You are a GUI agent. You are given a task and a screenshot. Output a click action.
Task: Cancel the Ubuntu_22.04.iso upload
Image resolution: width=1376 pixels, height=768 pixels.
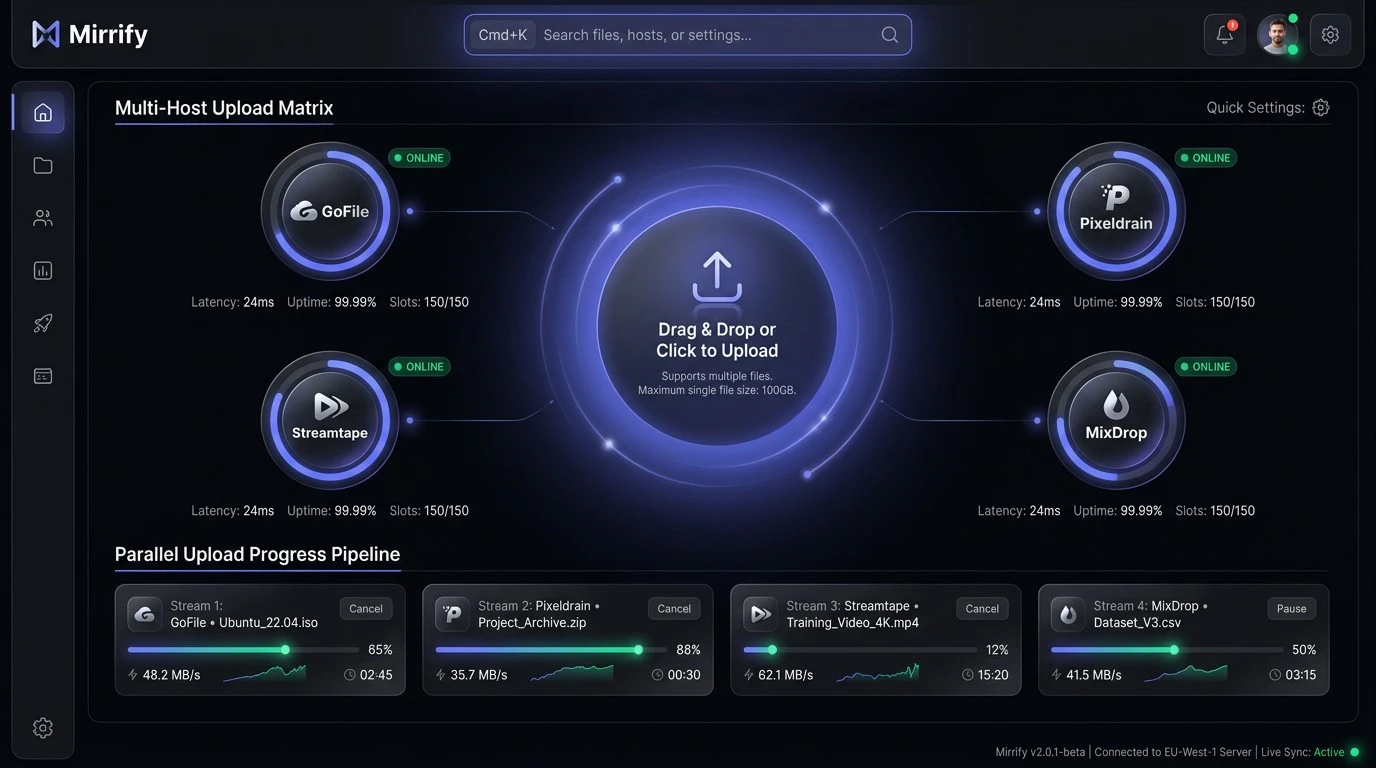point(366,609)
